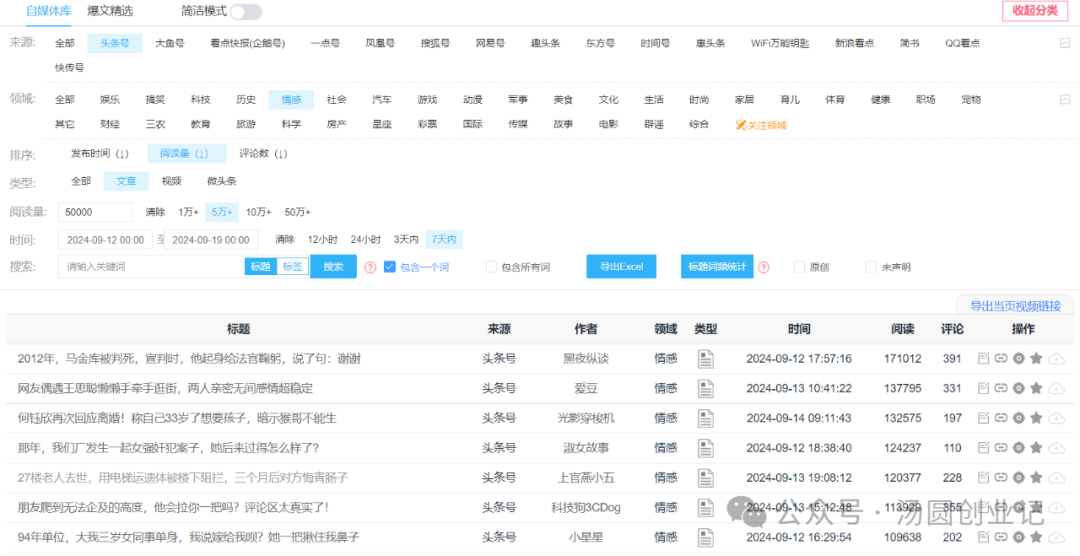Select 标题 search mode
1080x556 pixels.
click(x=260, y=267)
